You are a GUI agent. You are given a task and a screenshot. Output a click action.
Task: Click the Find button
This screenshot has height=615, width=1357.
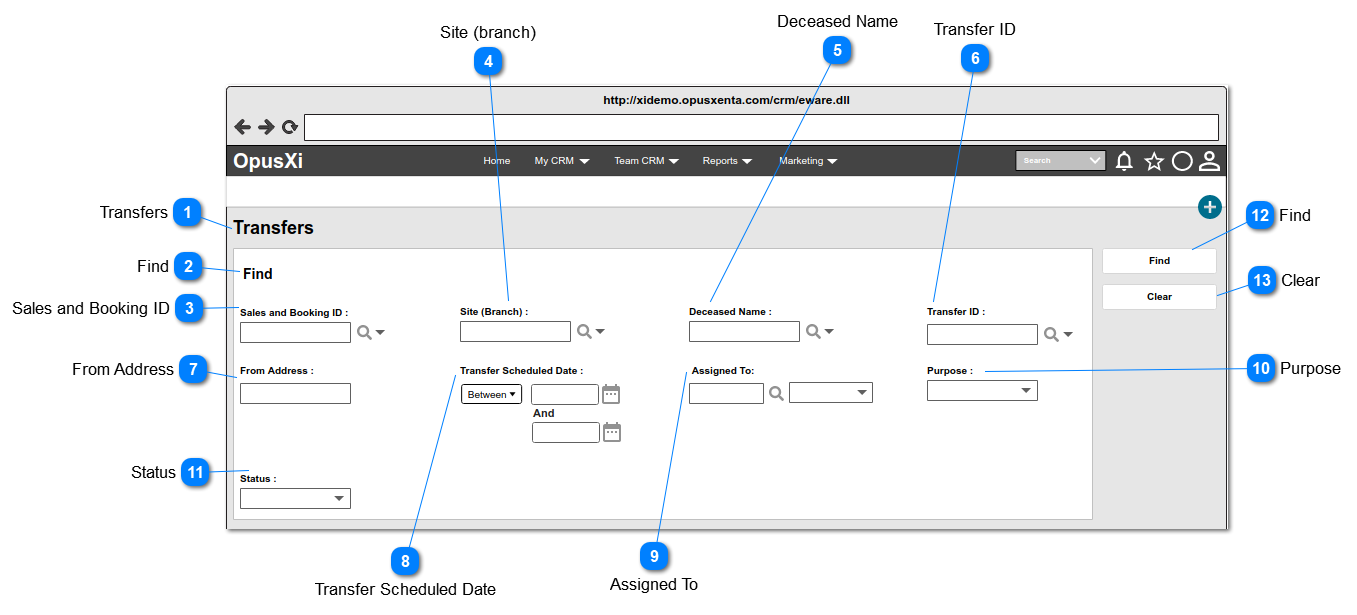pyautogui.click(x=1159, y=261)
